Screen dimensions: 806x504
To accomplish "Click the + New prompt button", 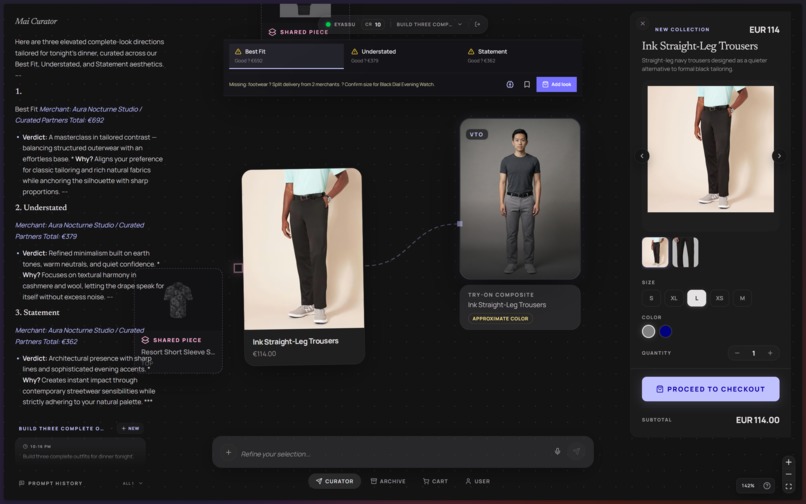I will (130, 428).
